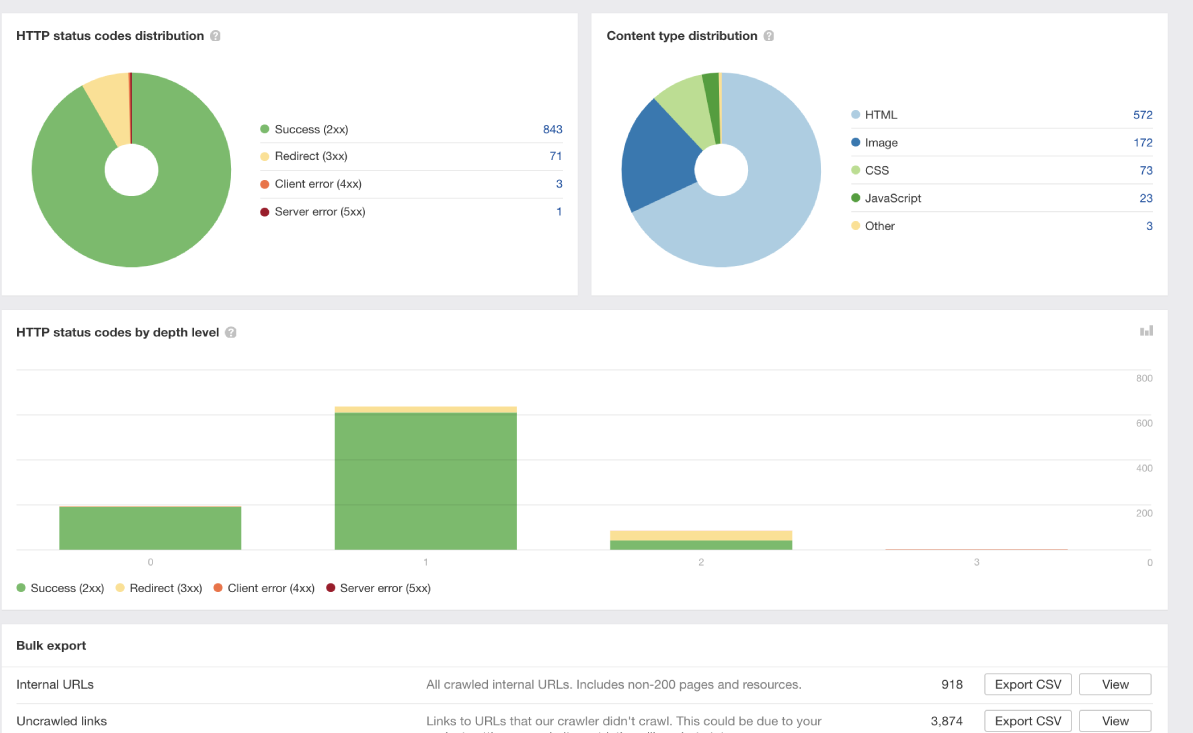Open the Other content type count link
Viewport: 1193px width, 733px height.
click(x=1150, y=226)
